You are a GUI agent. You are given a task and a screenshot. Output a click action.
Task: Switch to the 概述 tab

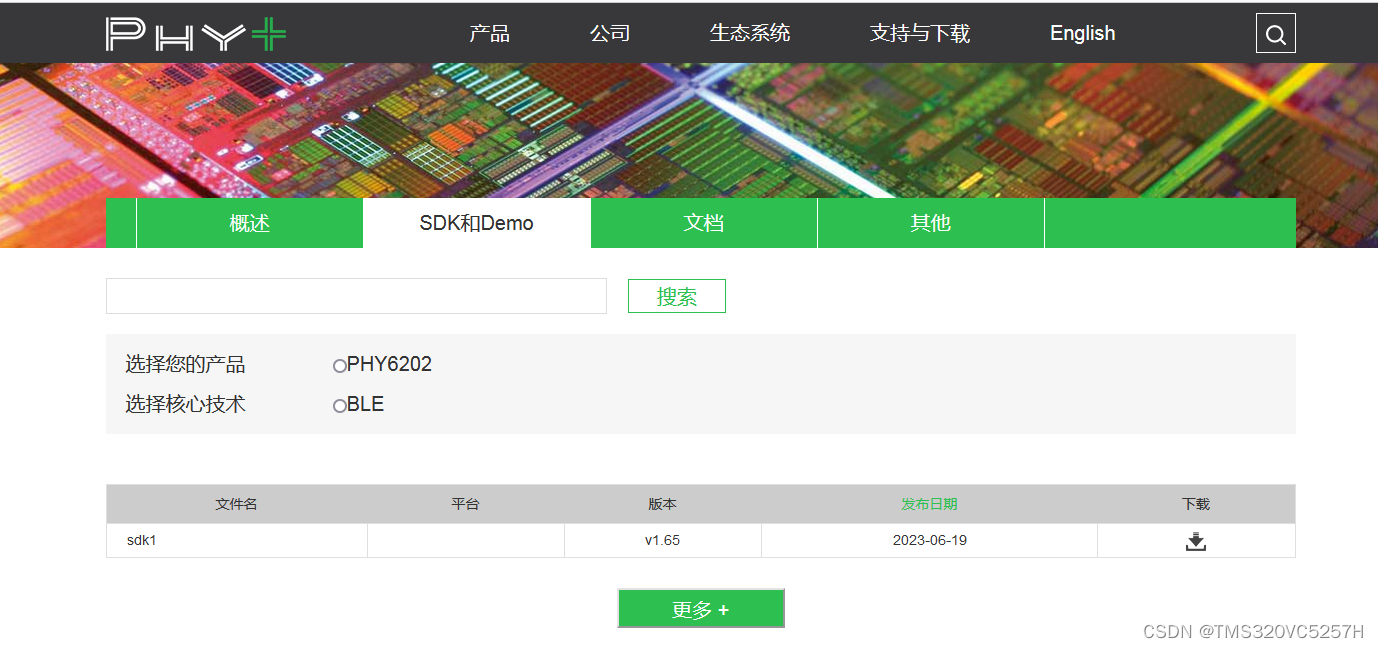(x=249, y=222)
